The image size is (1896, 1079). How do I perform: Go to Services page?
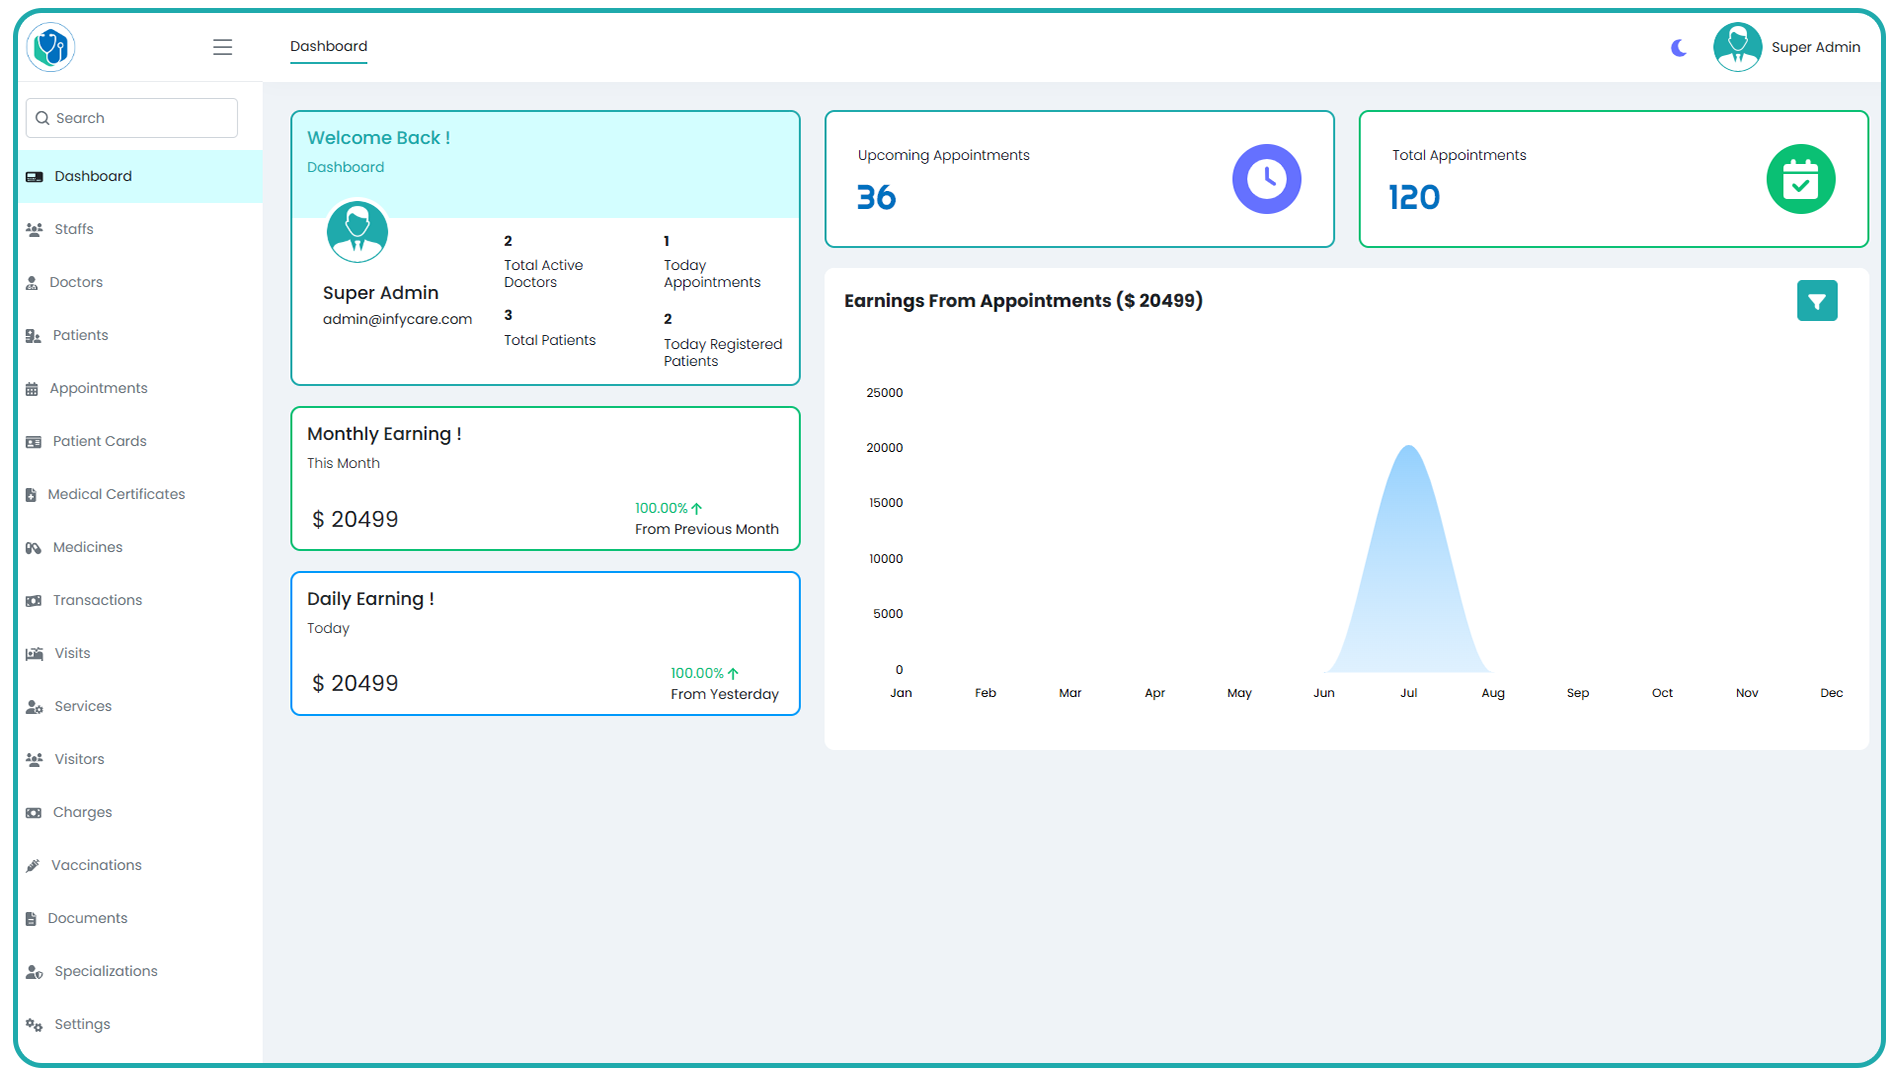point(140,706)
